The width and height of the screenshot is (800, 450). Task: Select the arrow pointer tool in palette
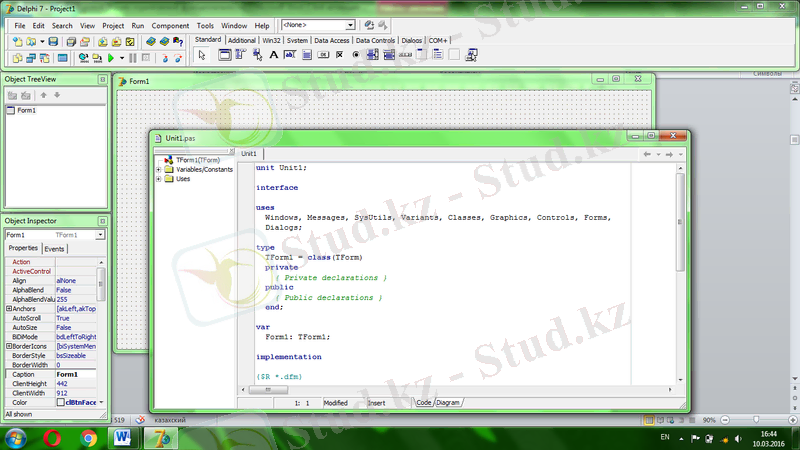click(x=201, y=55)
